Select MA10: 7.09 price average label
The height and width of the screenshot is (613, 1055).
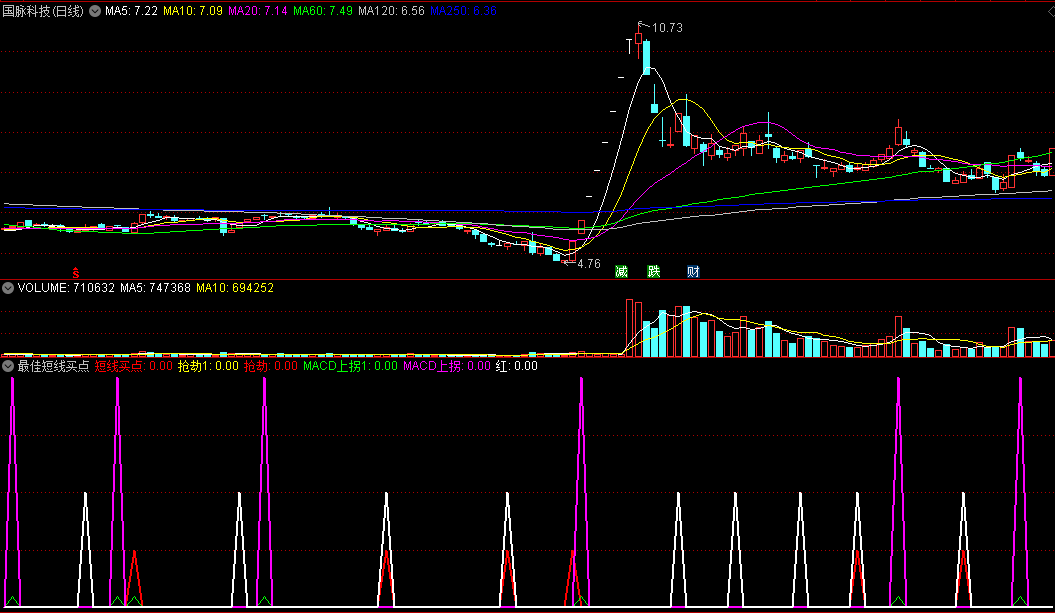pos(193,11)
